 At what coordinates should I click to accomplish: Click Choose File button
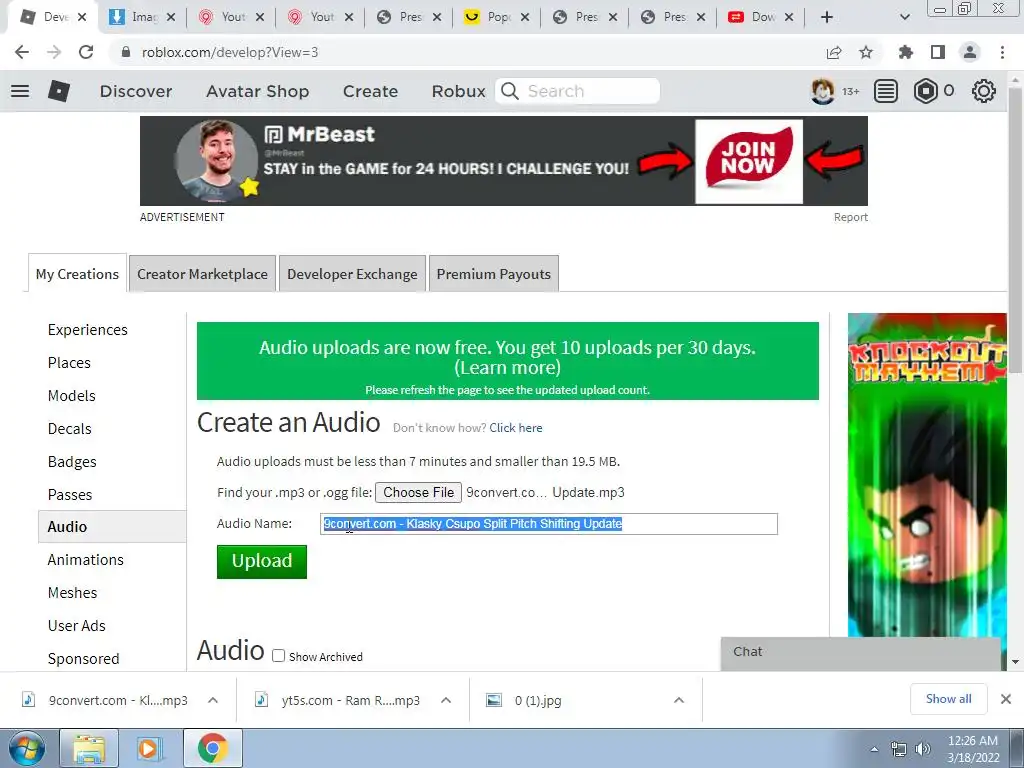[x=419, y=492]
